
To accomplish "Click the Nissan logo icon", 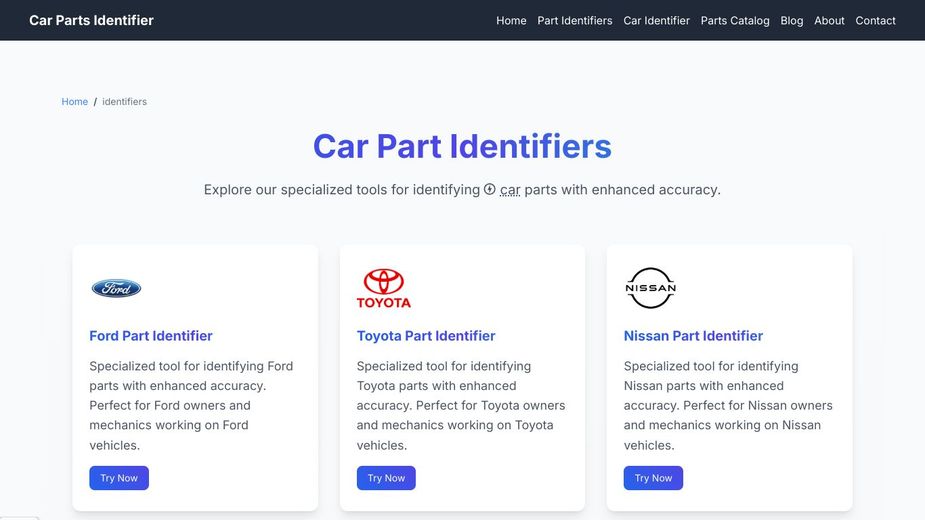I will (x=650, y=288).
